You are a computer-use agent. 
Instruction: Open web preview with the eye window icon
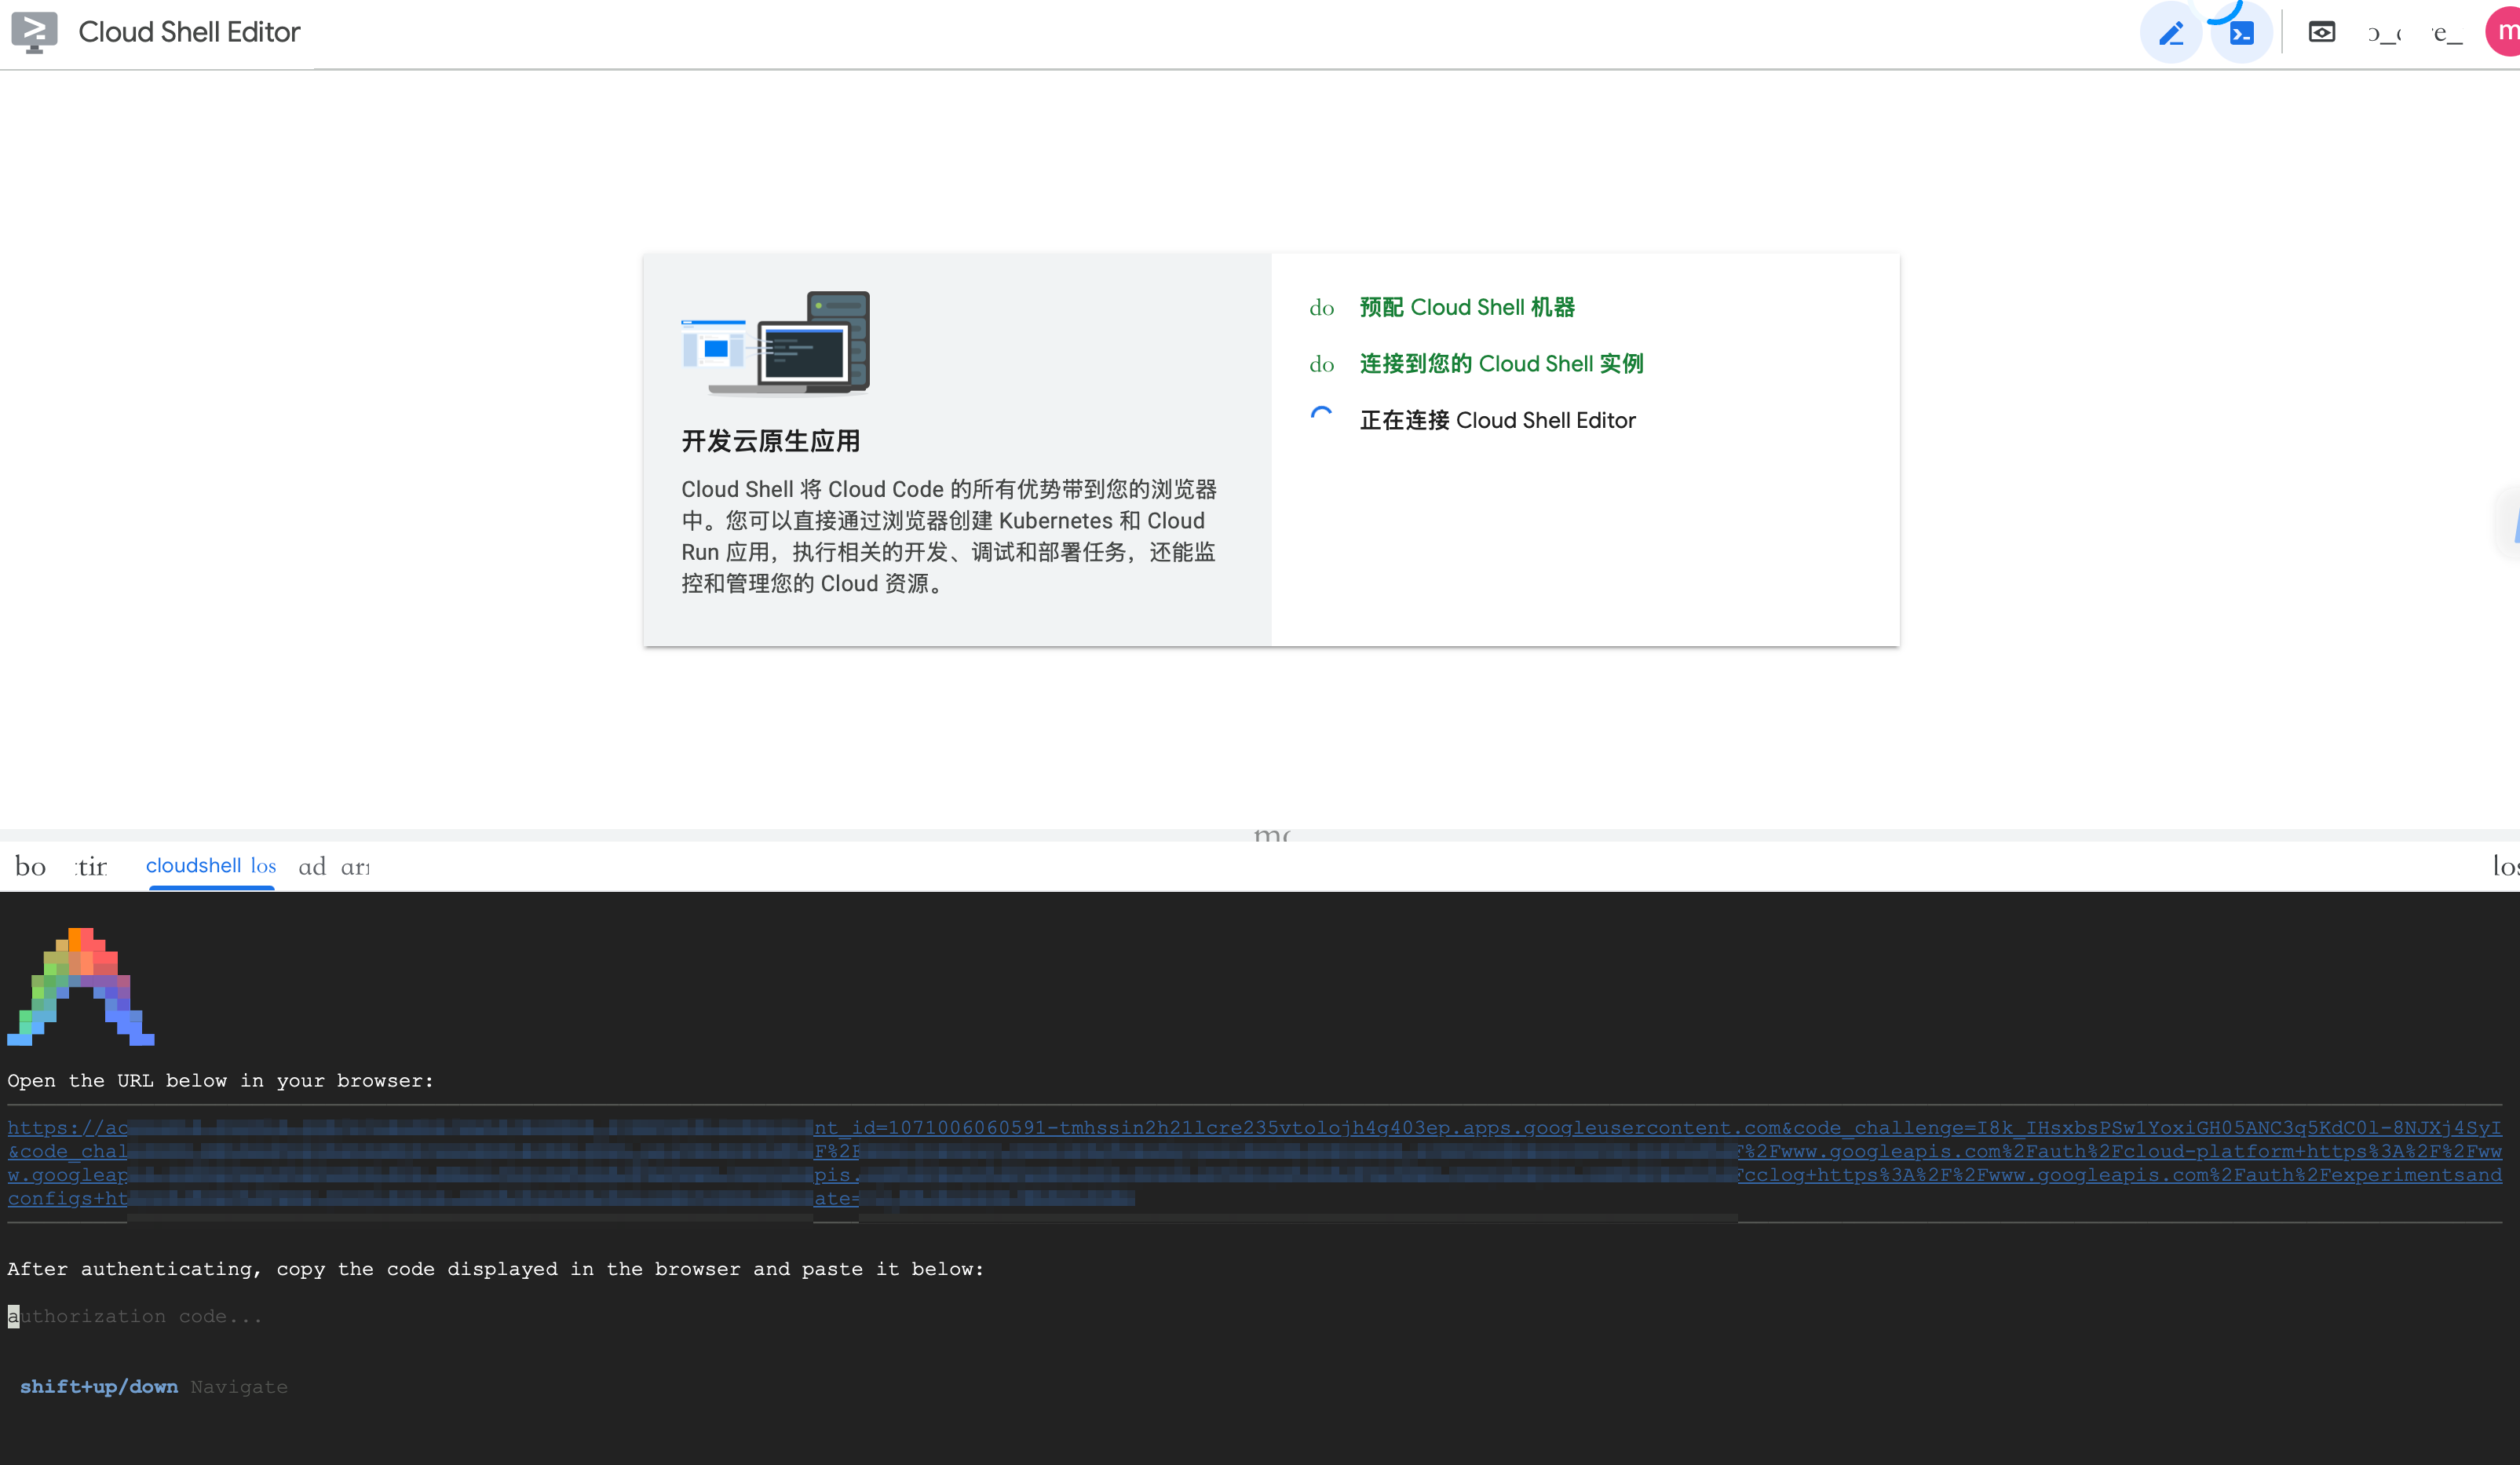[x=2322, y=32]
